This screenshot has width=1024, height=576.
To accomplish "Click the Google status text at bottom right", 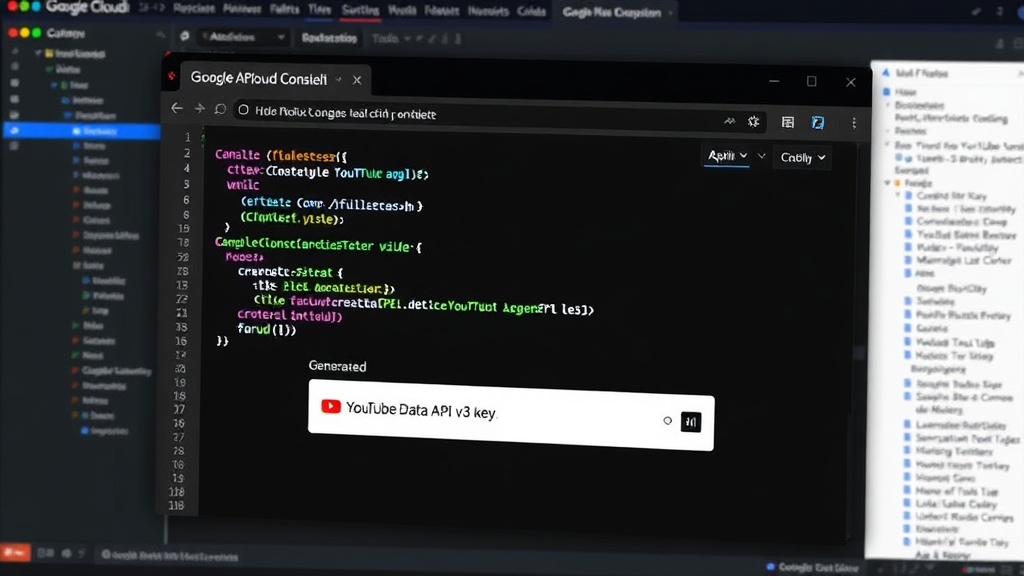I will click(818, 568).
